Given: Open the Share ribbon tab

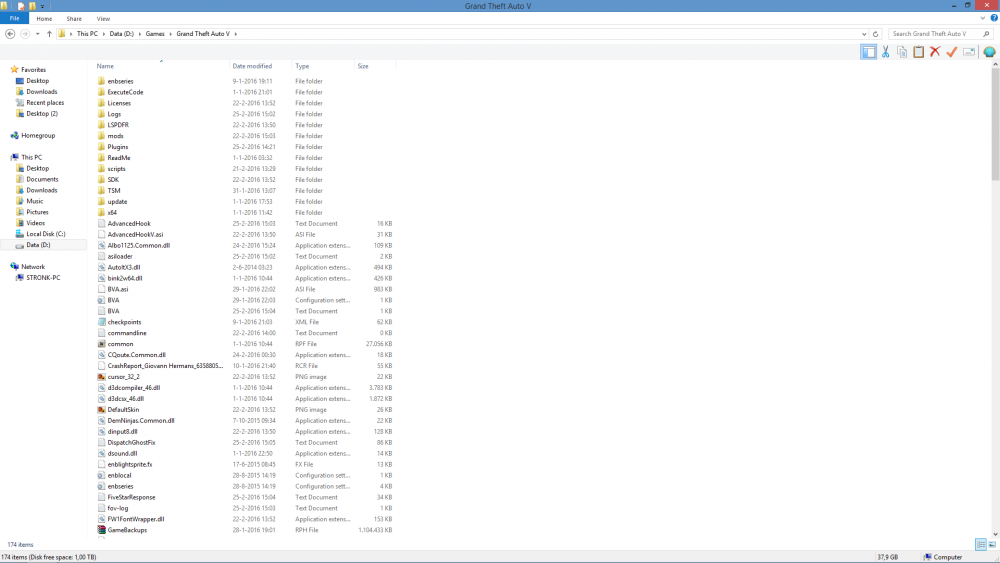Looking at the screenshot, I should point(74,18).
